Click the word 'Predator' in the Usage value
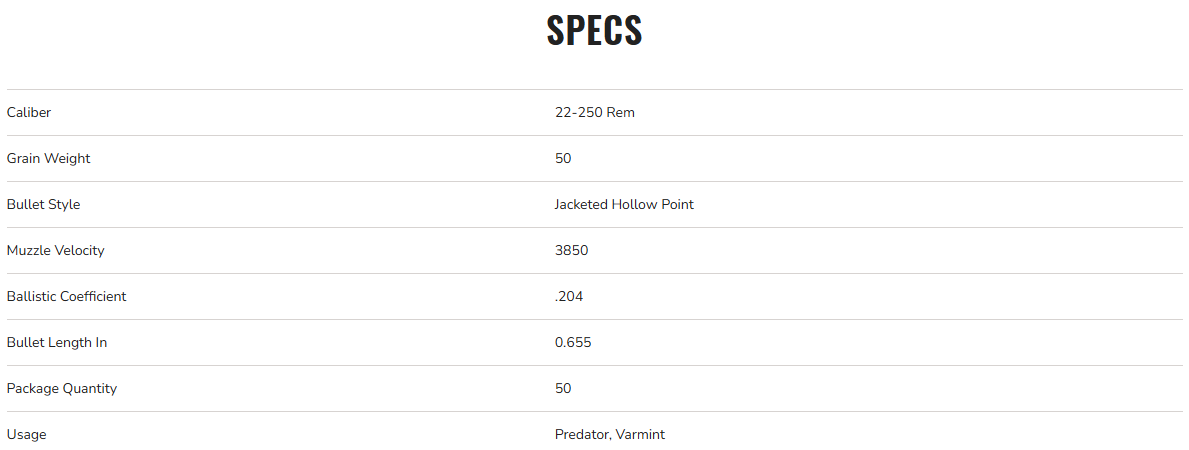The height and width of the screenshot is (450, 1189). click(582, 434)
